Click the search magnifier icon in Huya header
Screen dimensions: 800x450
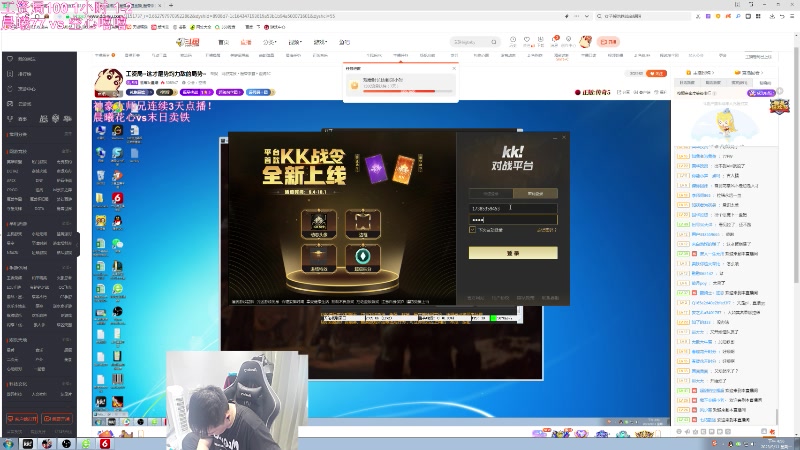[x=494, y=42]
